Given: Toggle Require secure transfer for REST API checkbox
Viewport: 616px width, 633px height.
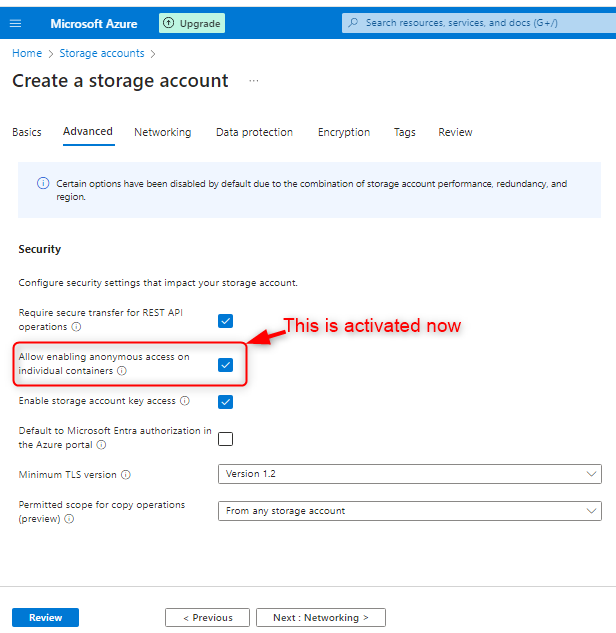Looking at the screenshot, I should point(226,321).
